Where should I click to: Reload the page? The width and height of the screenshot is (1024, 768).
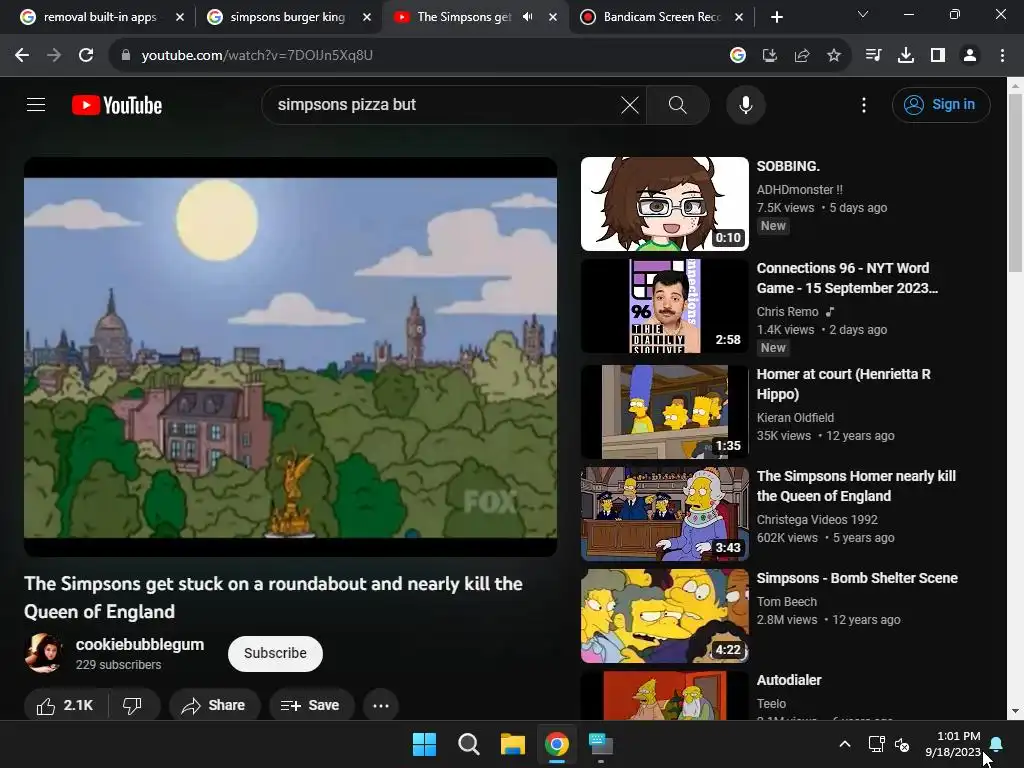[x=86, y=55]
